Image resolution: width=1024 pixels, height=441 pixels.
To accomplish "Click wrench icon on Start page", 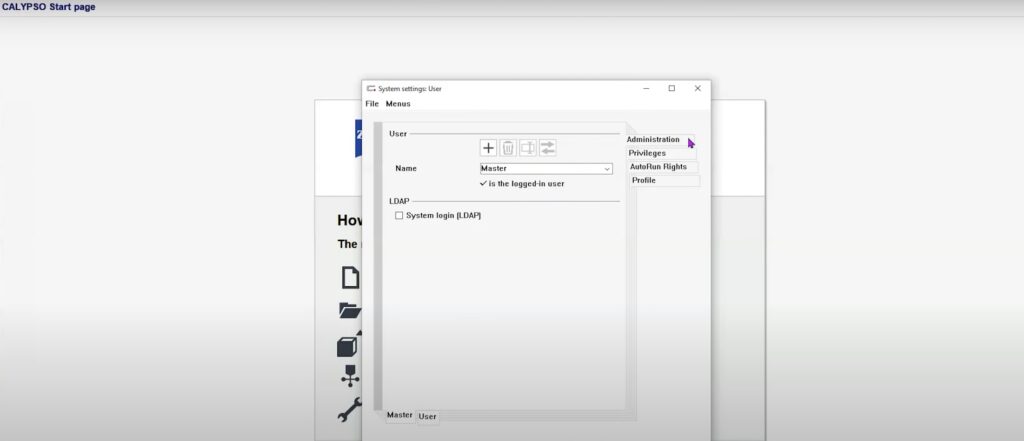I will pos(349,410).
